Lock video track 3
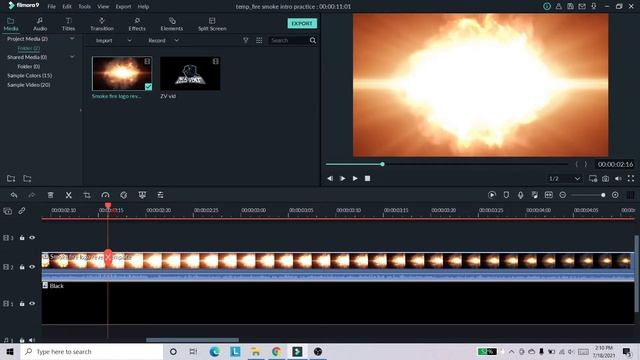 [x=22, y=238]
